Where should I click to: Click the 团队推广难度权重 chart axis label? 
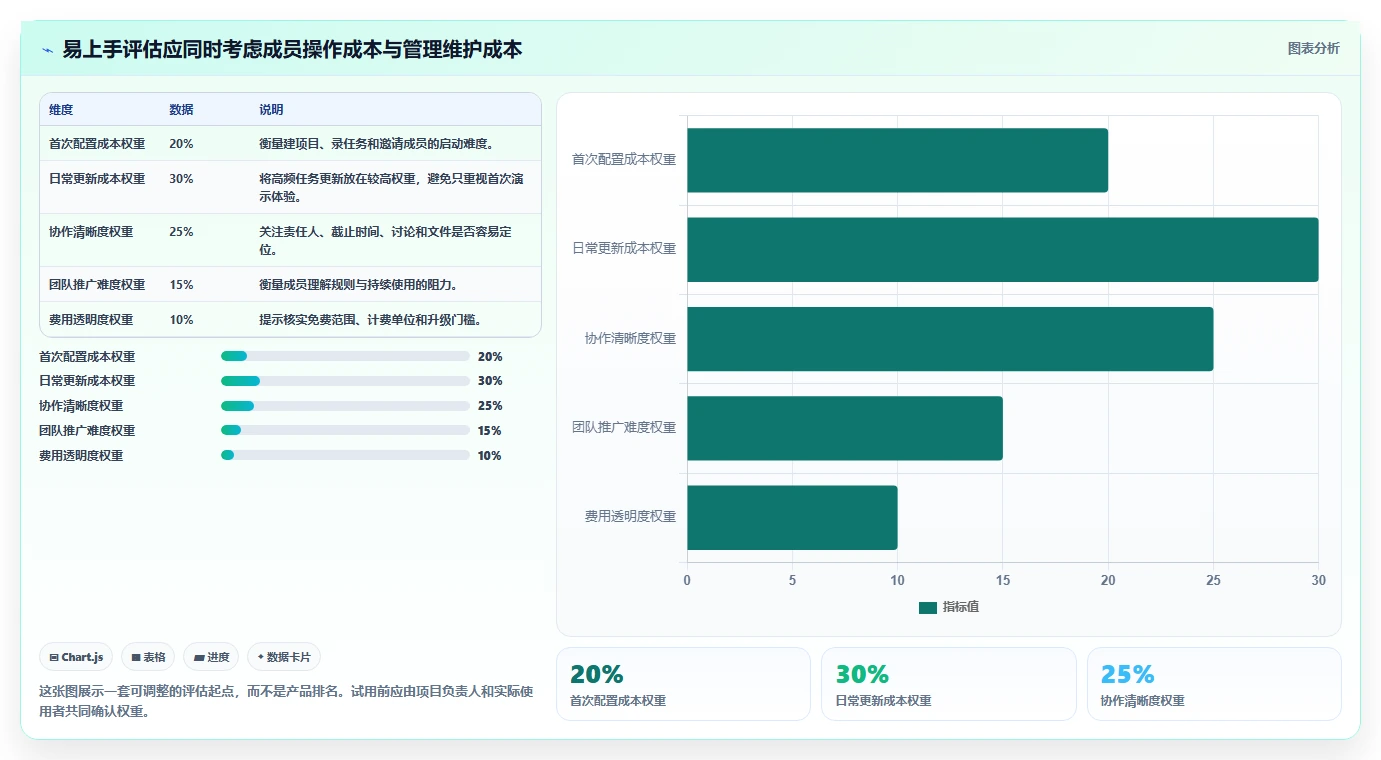pyautogui.click(x=624, y=427)
